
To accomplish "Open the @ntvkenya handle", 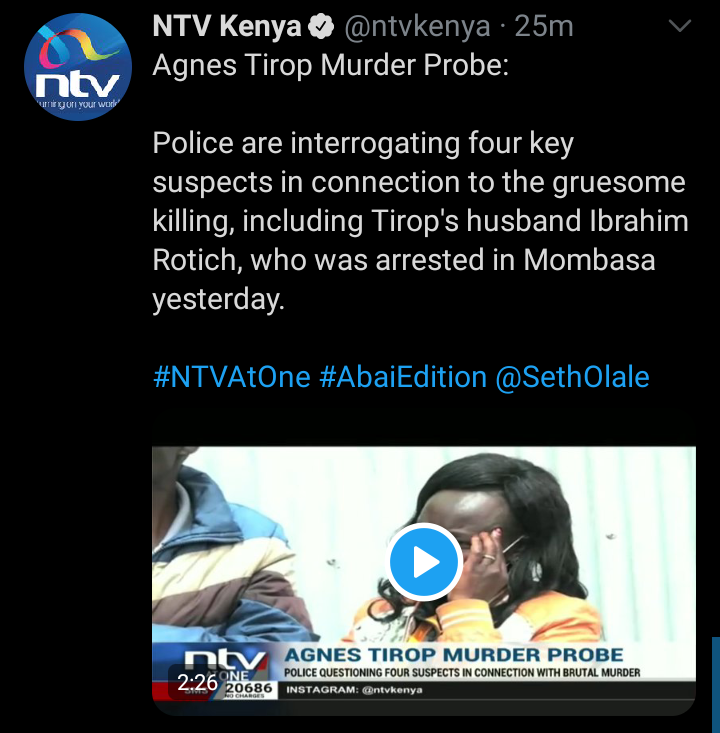I will (418, 26).
